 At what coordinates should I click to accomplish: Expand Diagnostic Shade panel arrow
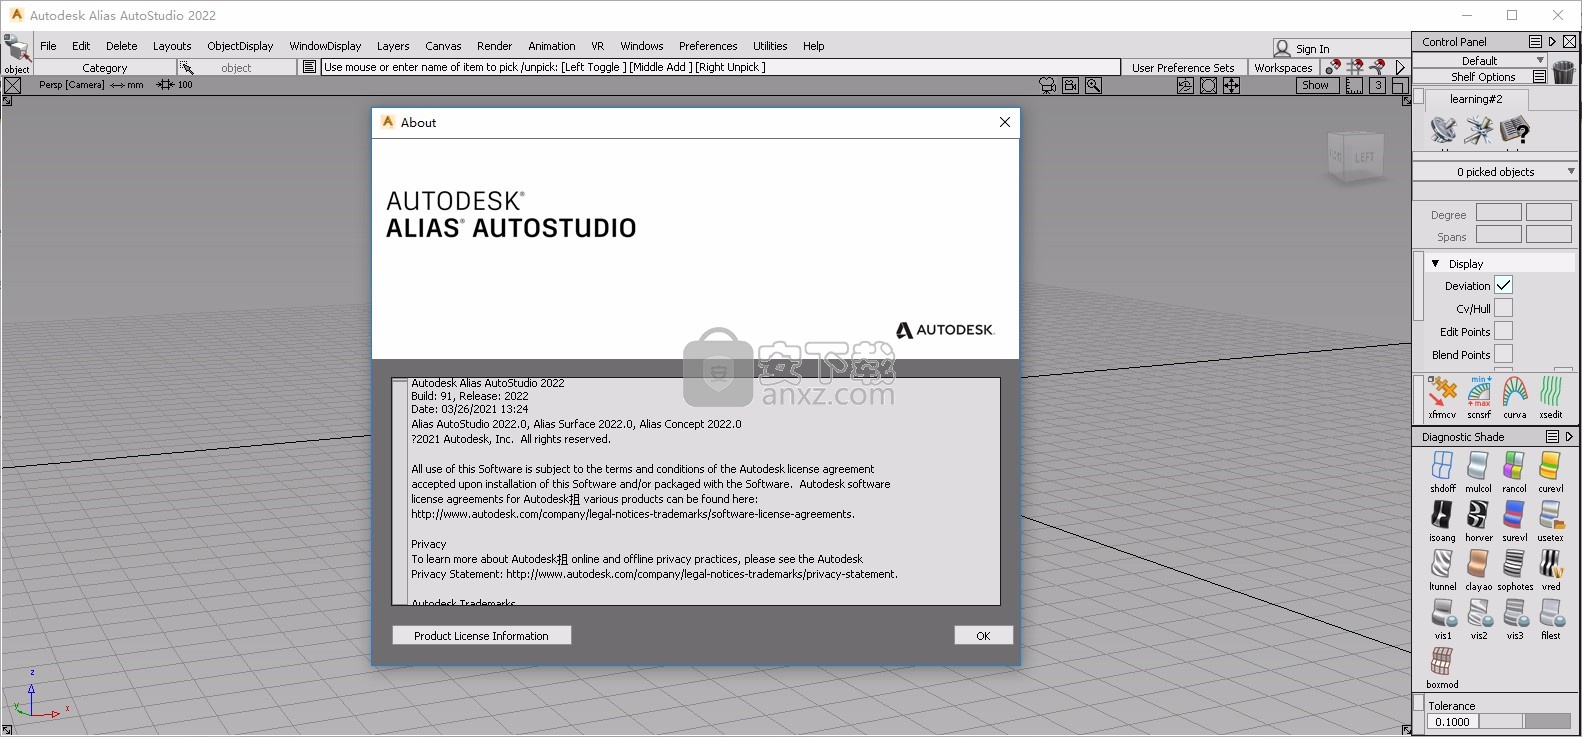[x=1569, y=437]
